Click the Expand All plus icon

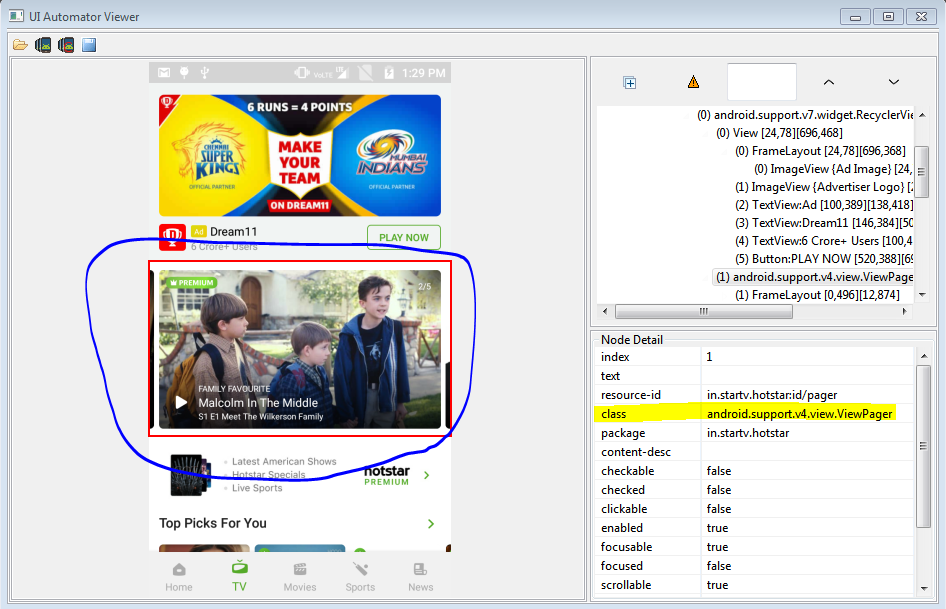coord(630,83)
